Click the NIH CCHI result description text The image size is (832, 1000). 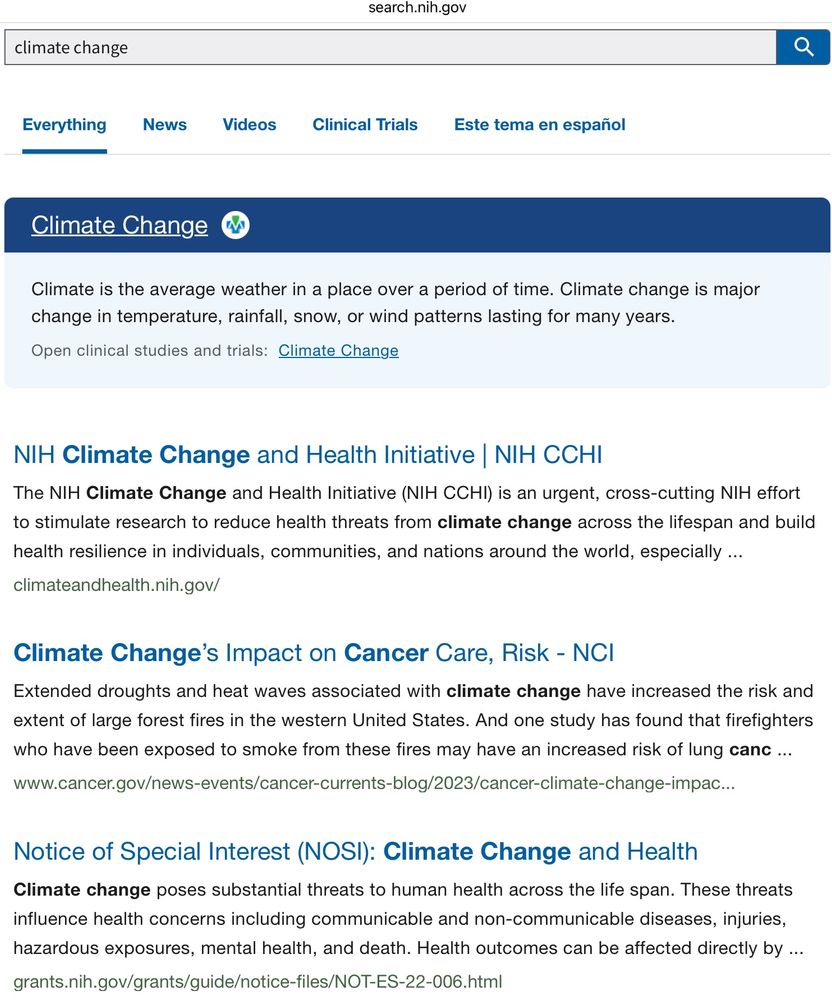[x=414, y=522]
